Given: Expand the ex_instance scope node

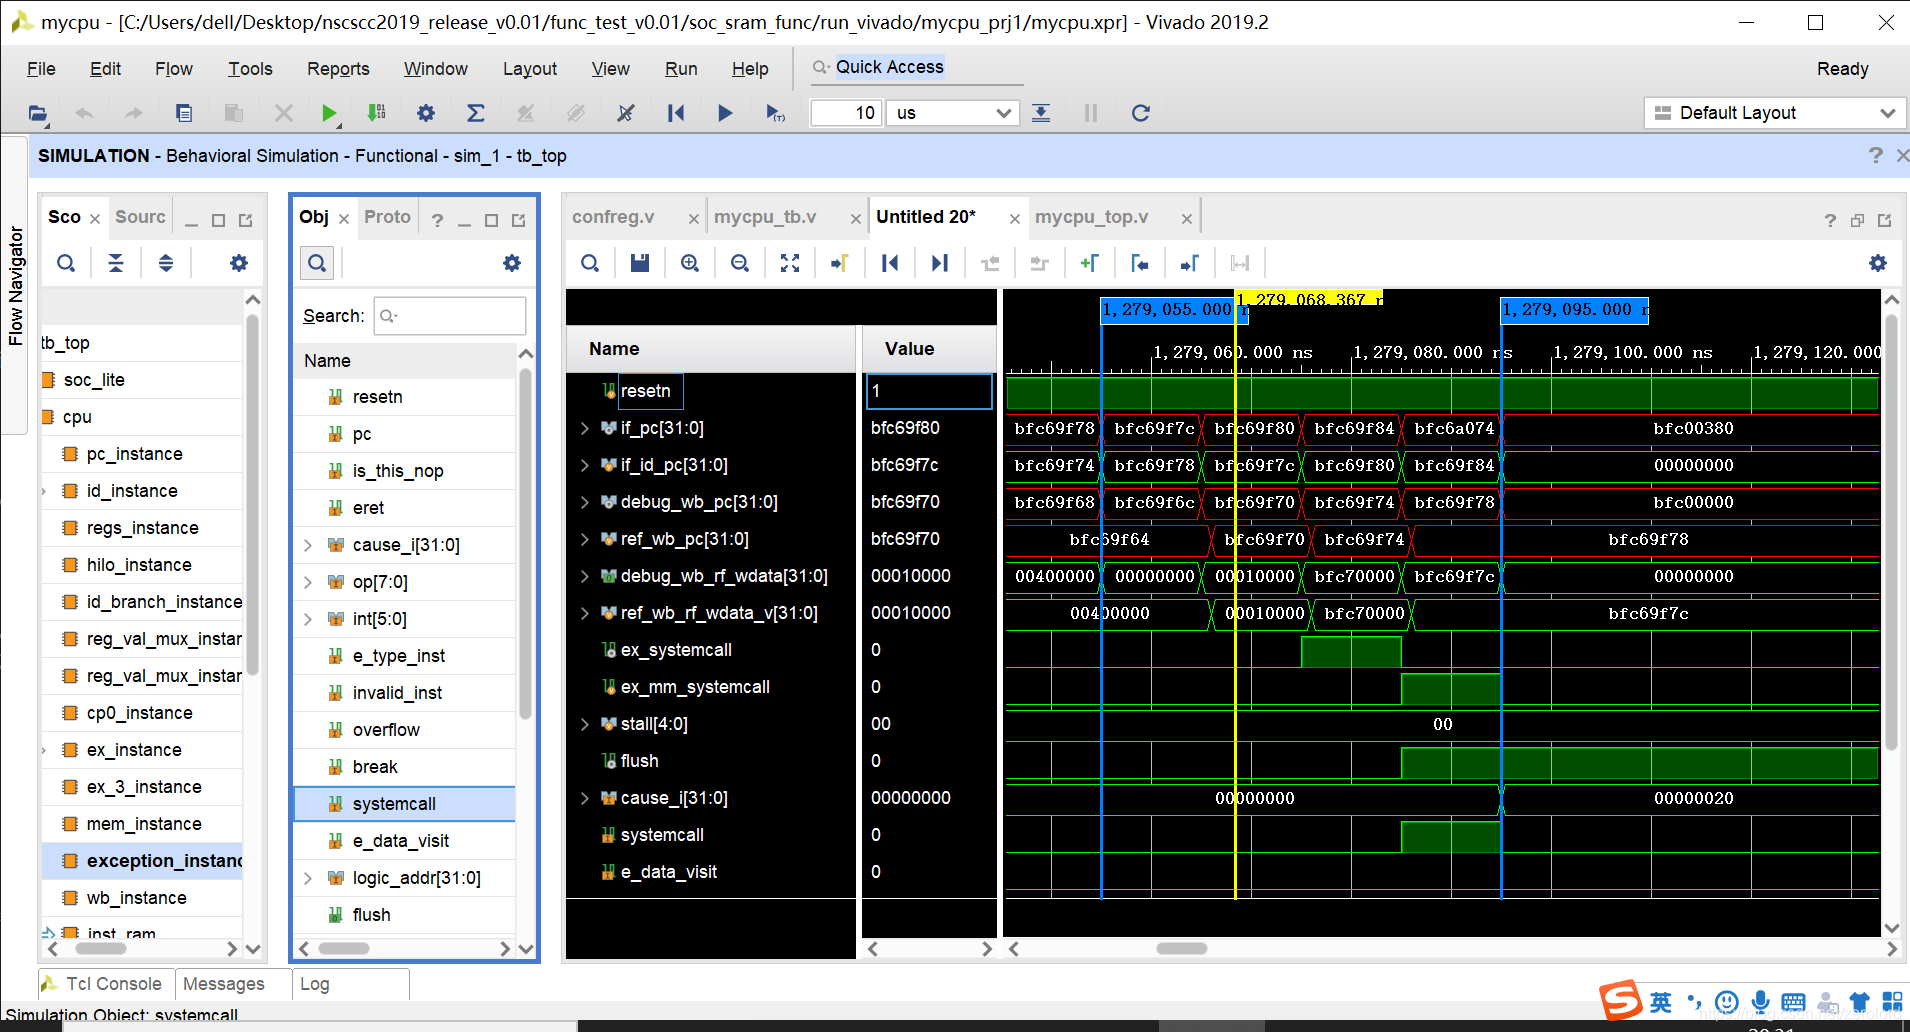Looking at the screenshot, I should pos(44,750).
